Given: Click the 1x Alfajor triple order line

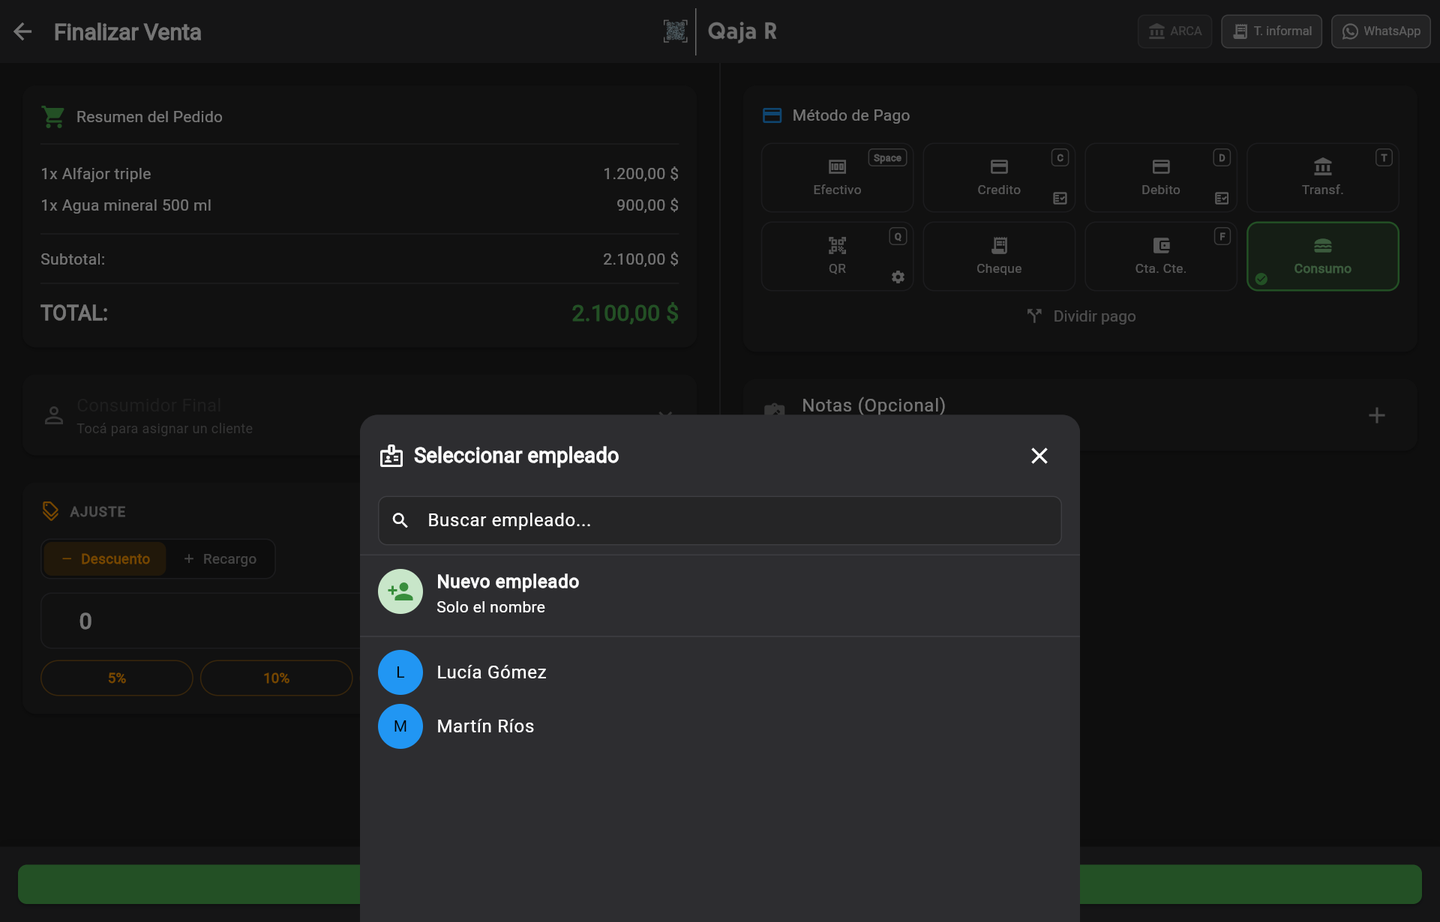Looking at the screenshot, I should tap(360, 174).
